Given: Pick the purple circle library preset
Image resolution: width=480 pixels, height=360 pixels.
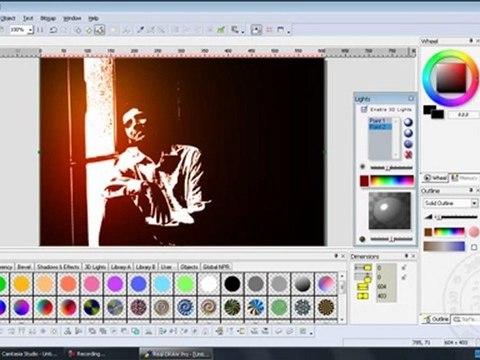Looking at the screenshot, I should pos(115,284).
